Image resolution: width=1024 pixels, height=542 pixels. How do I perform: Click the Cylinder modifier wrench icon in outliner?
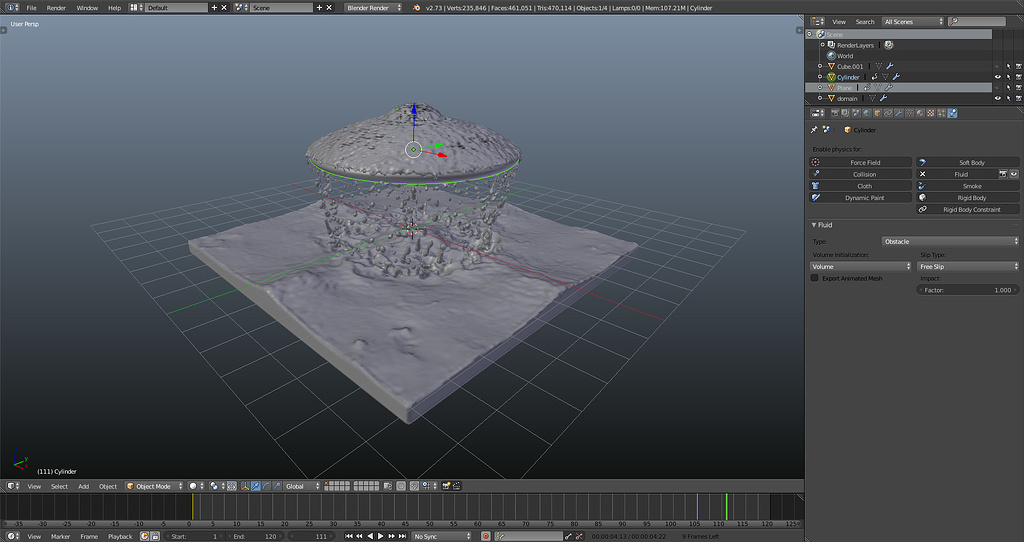click(x=897, y=77)
